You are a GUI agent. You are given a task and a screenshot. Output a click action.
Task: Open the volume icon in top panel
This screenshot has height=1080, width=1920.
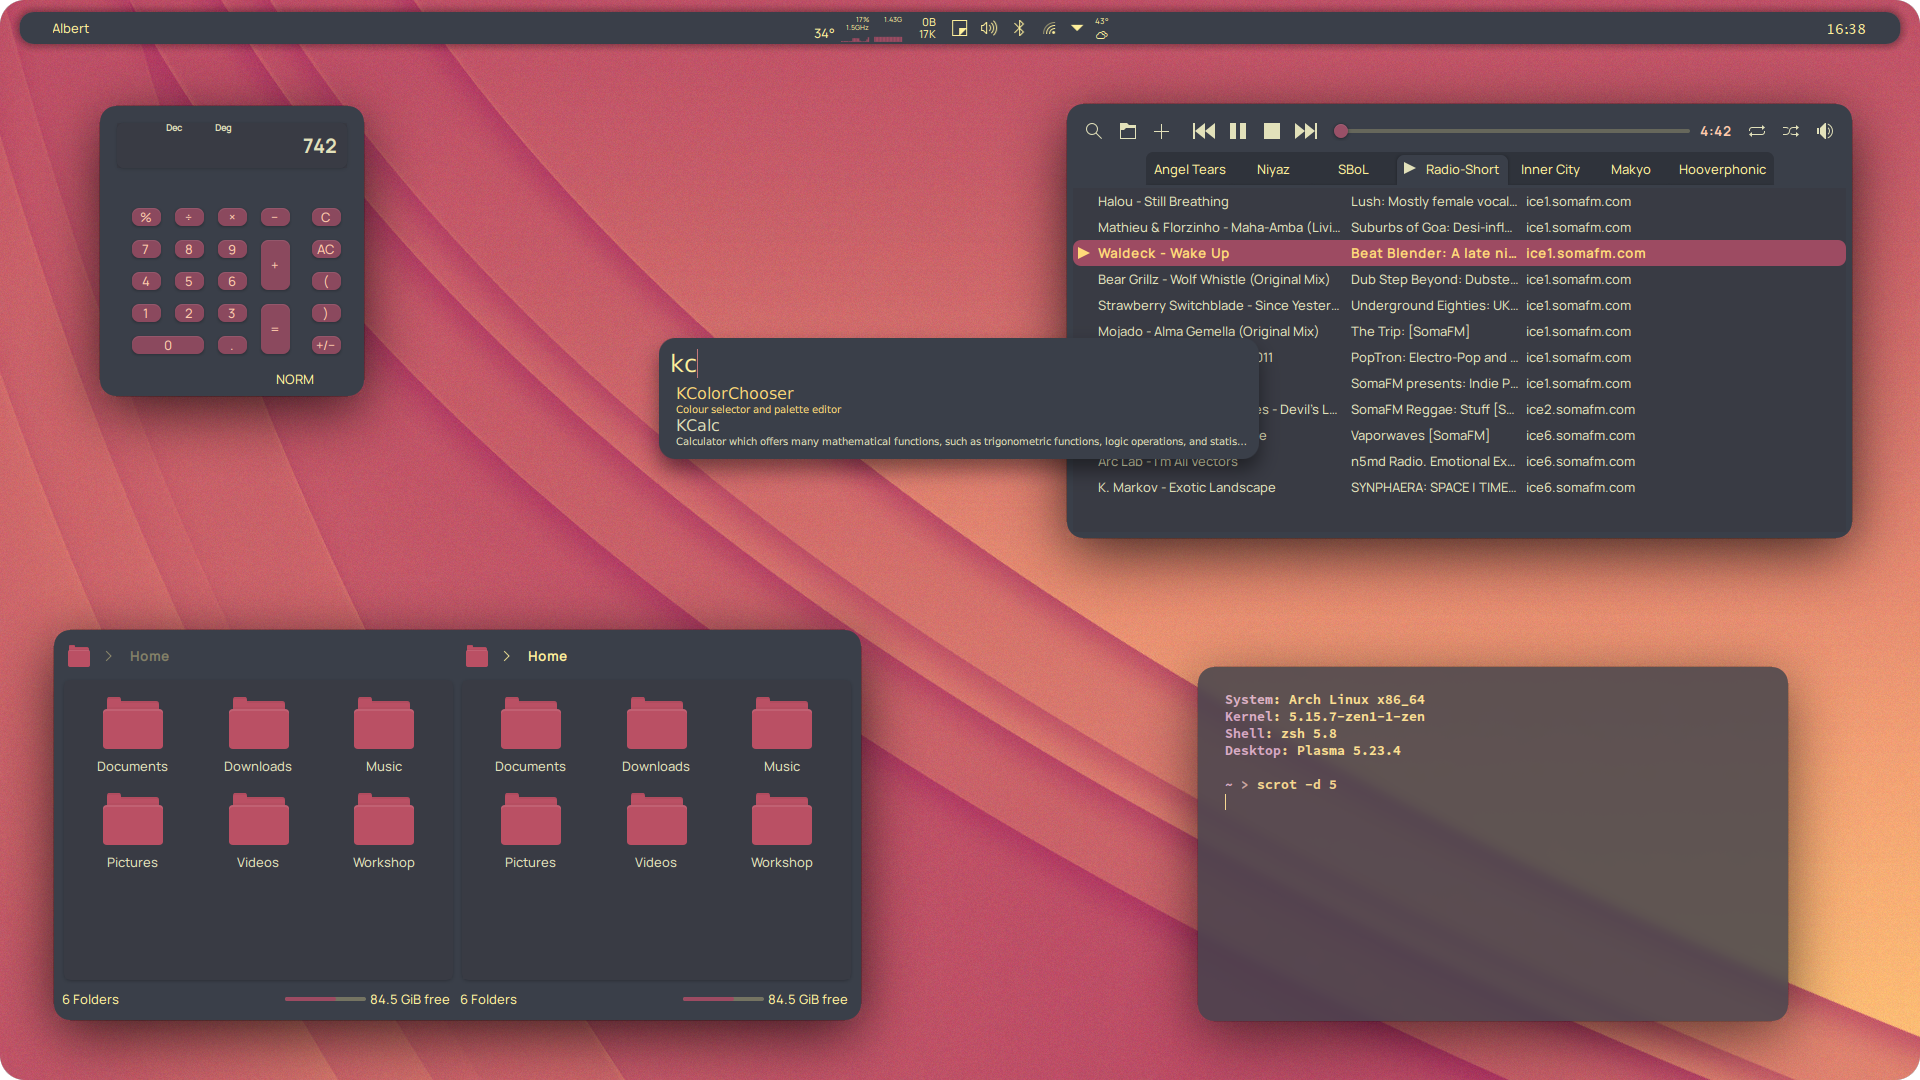989,28
